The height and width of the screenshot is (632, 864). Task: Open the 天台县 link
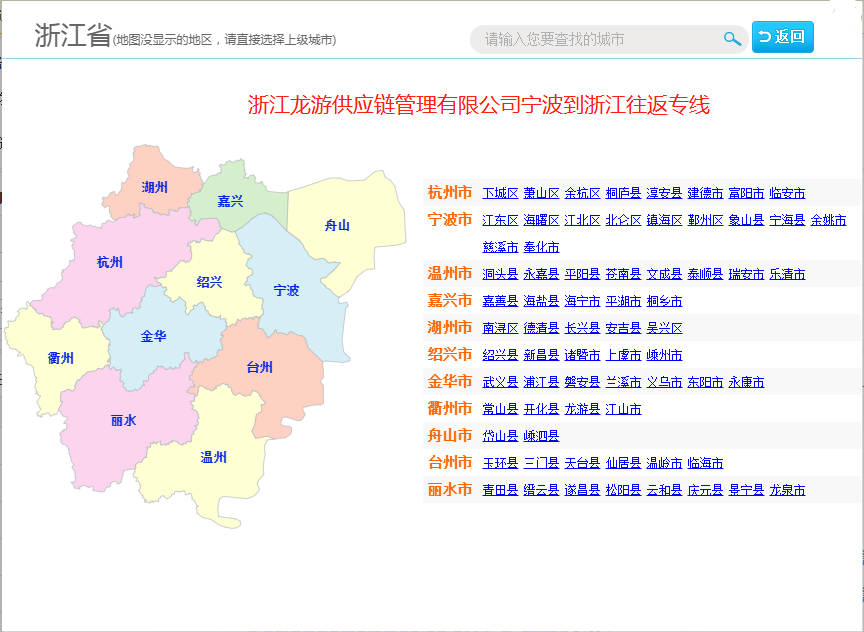582,463
